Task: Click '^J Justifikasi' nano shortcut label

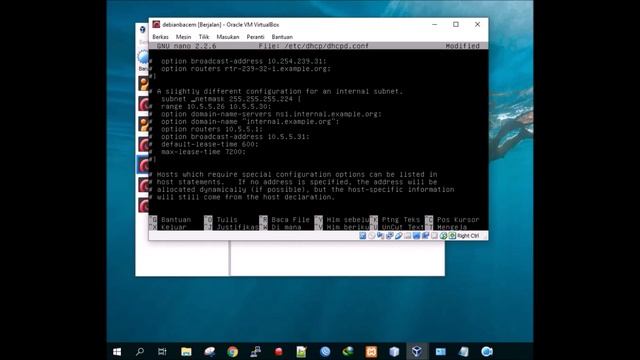Action: tap(231, 227)
